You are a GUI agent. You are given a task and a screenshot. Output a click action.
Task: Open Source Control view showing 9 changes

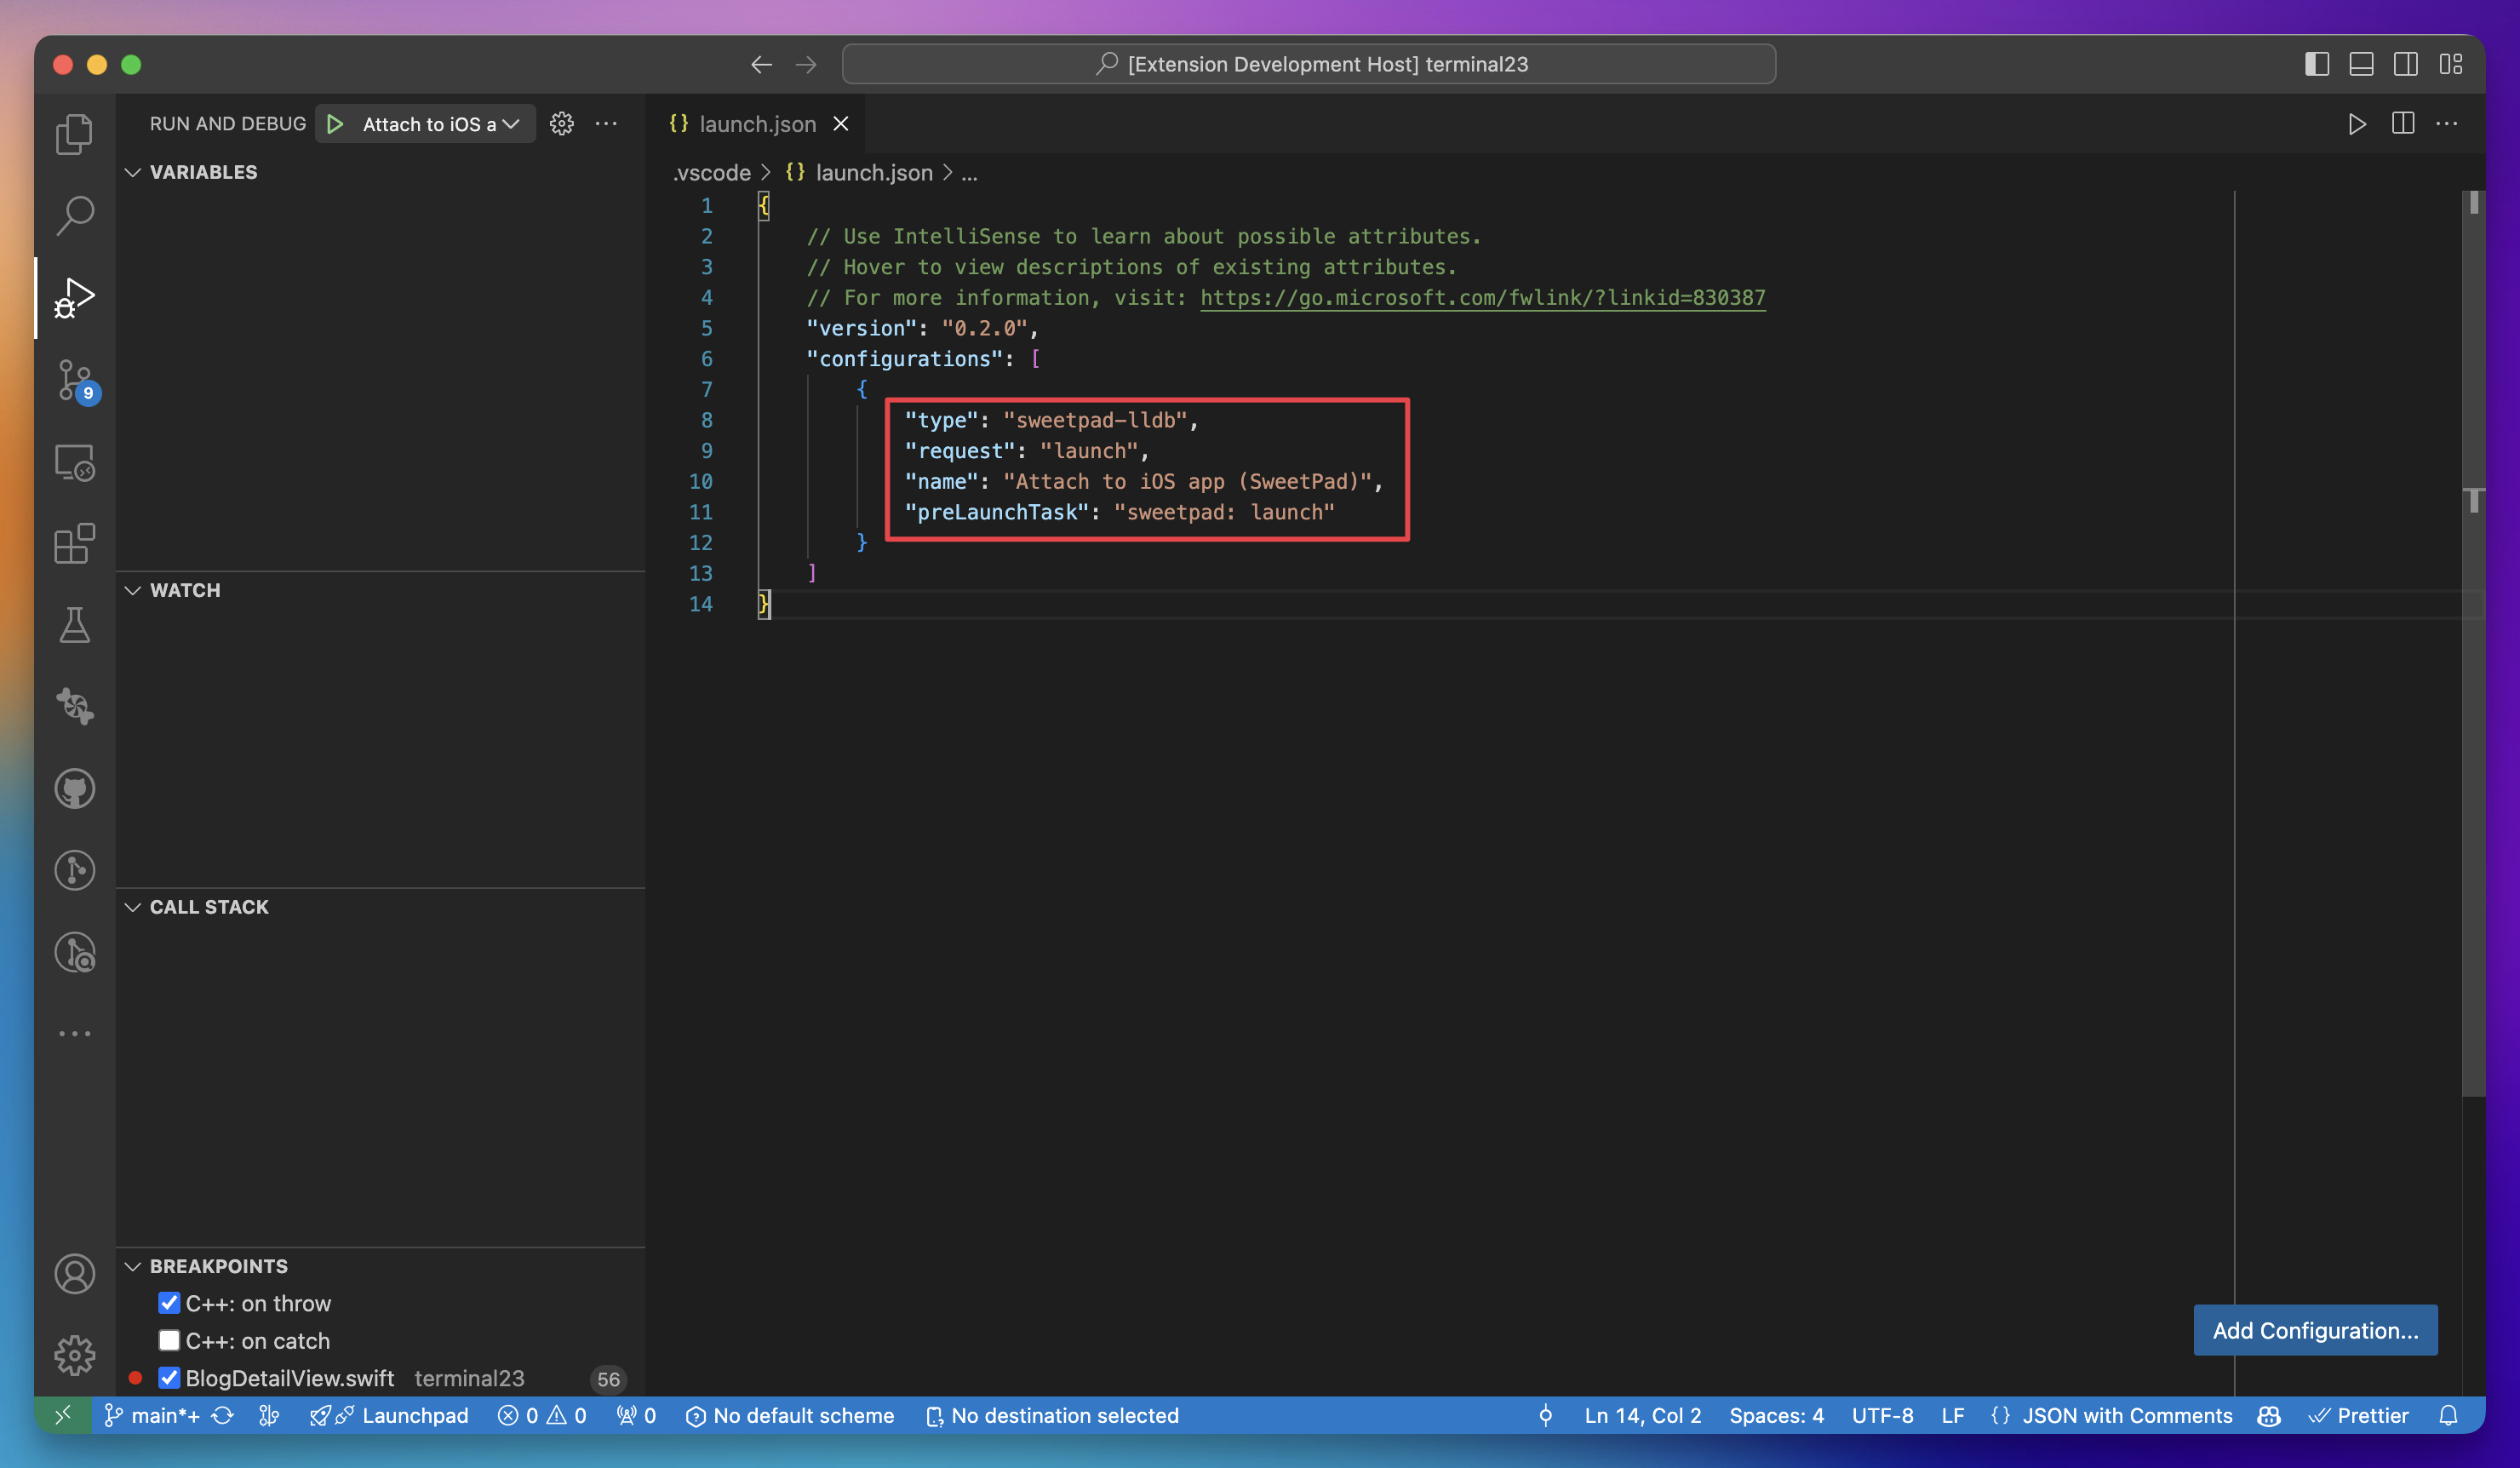click(74, 381)
